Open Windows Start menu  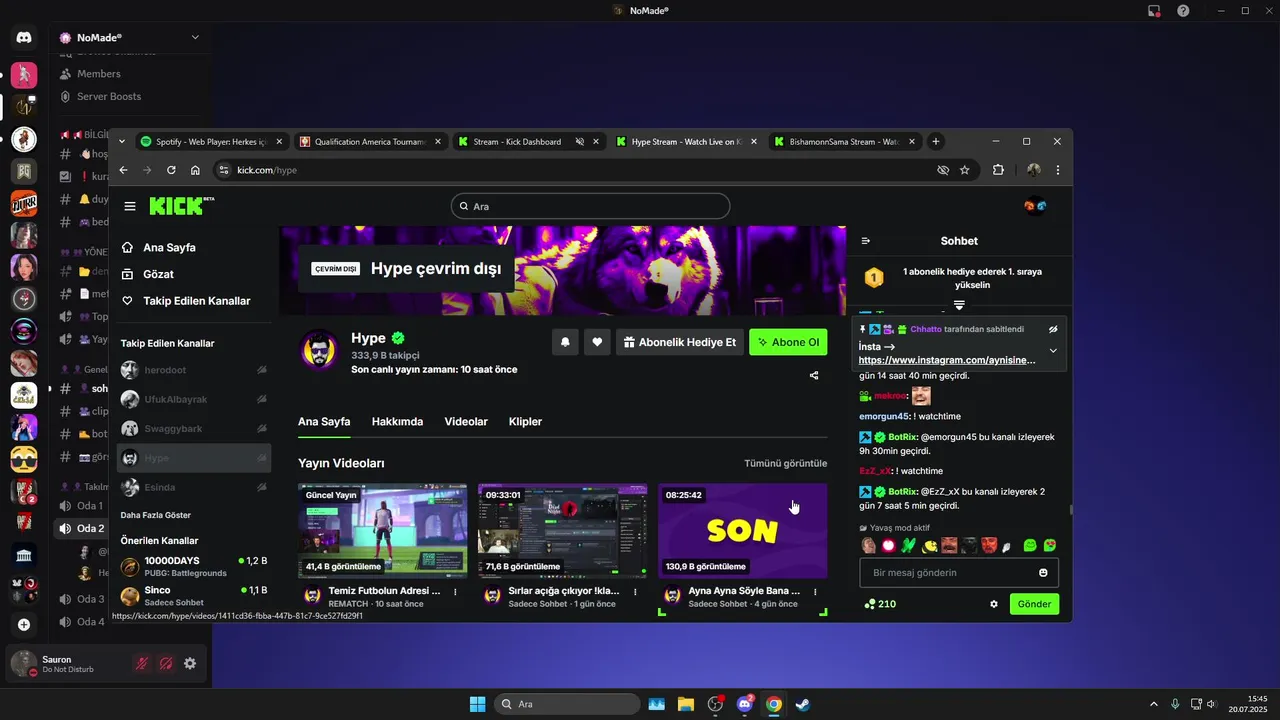477,704
